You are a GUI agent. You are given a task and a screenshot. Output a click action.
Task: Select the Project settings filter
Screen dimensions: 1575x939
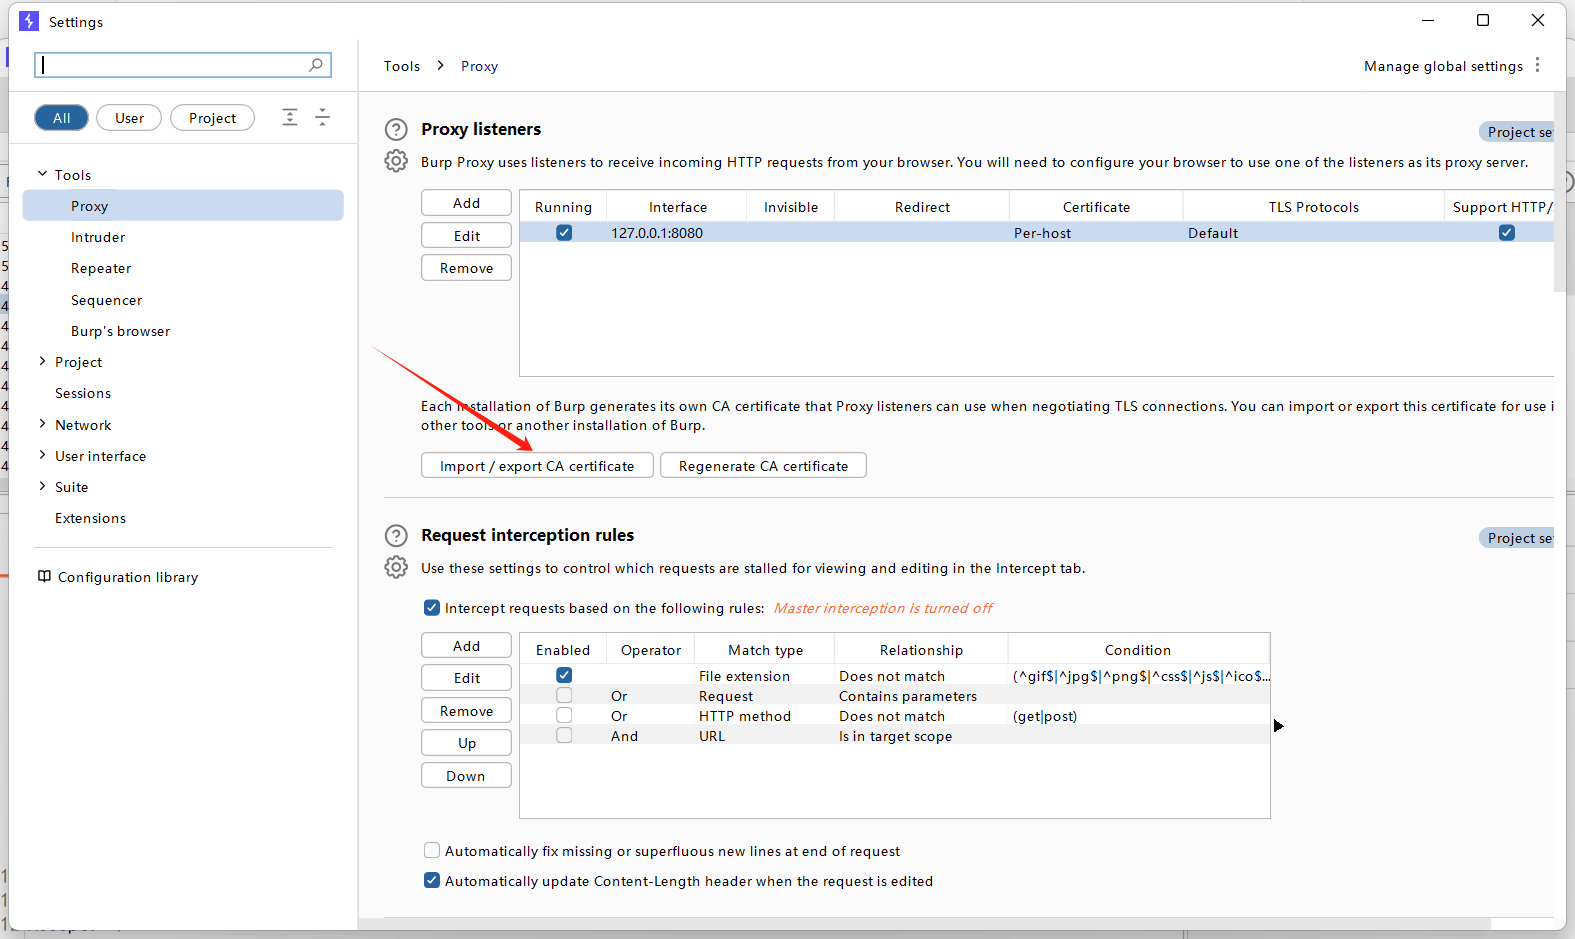click(212, 118)
